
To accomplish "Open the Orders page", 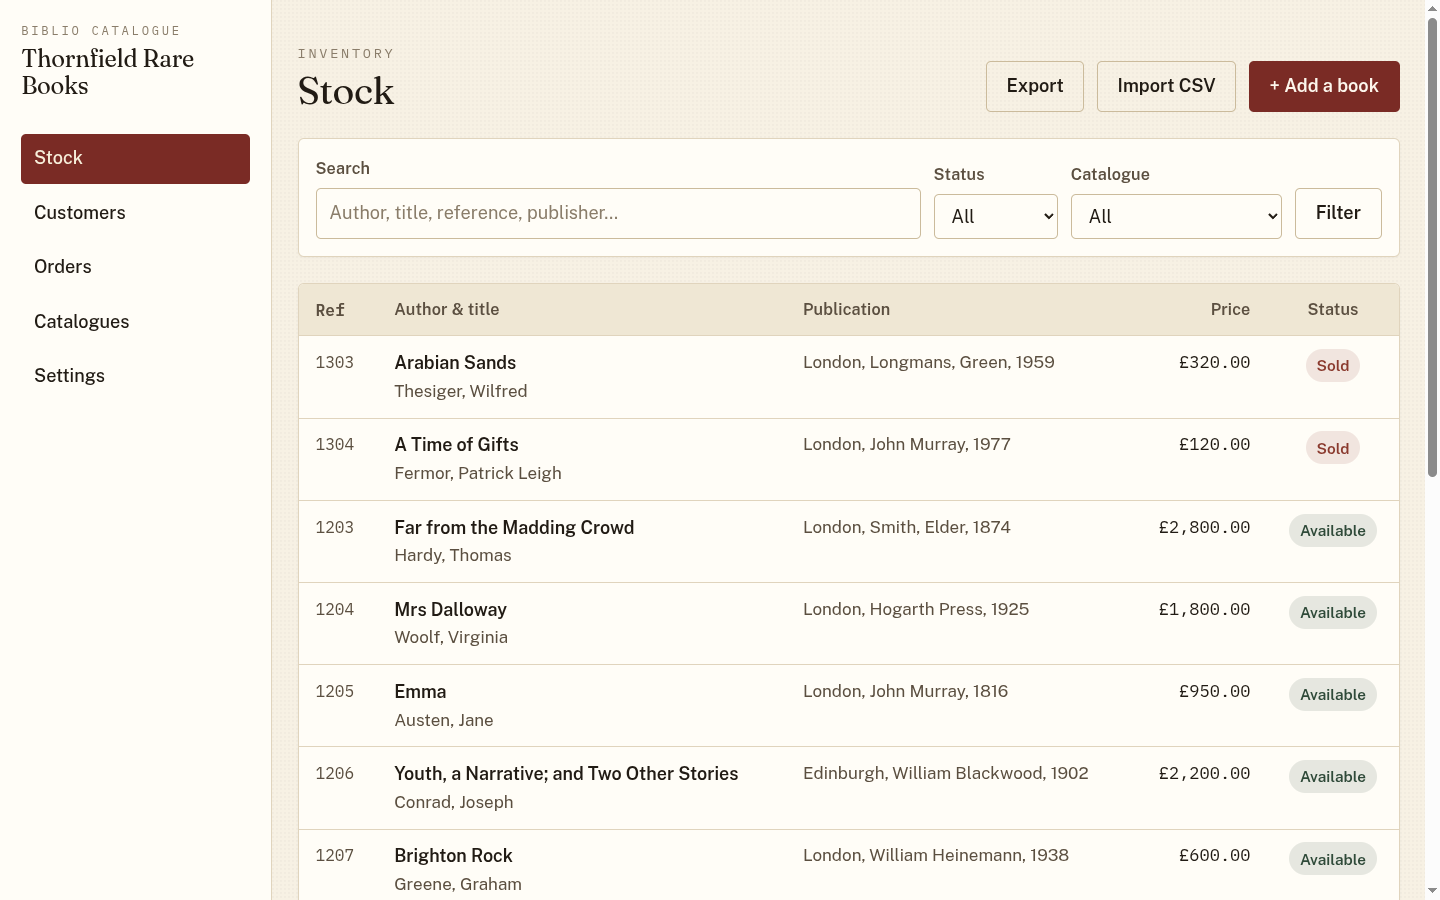I will pyautogui.click(x=135, y=267).
